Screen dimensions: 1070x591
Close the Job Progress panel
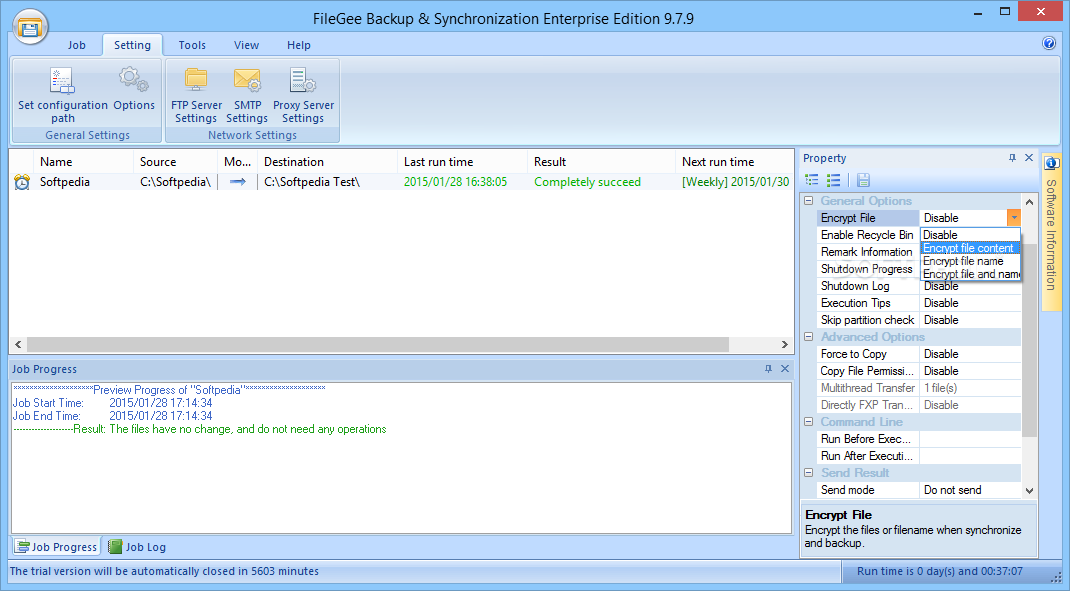785,369
